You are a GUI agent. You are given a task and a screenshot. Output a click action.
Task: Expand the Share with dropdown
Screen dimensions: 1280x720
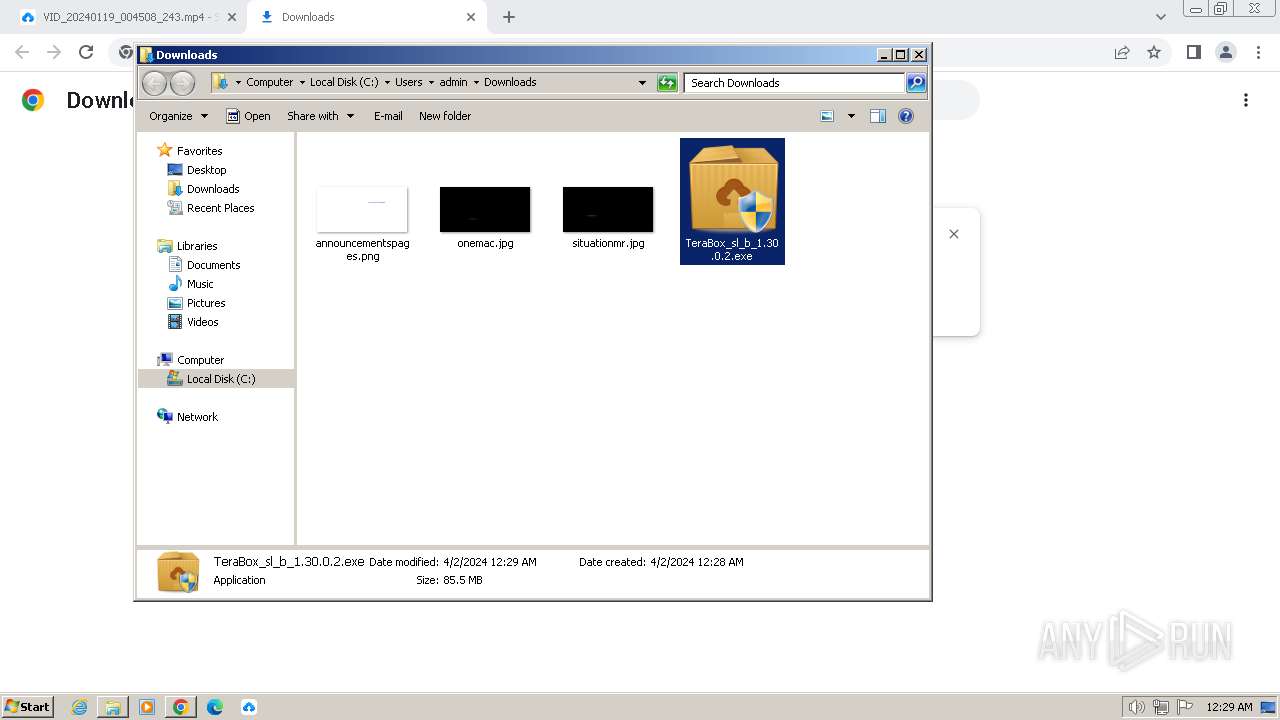(x=320, y=116)
